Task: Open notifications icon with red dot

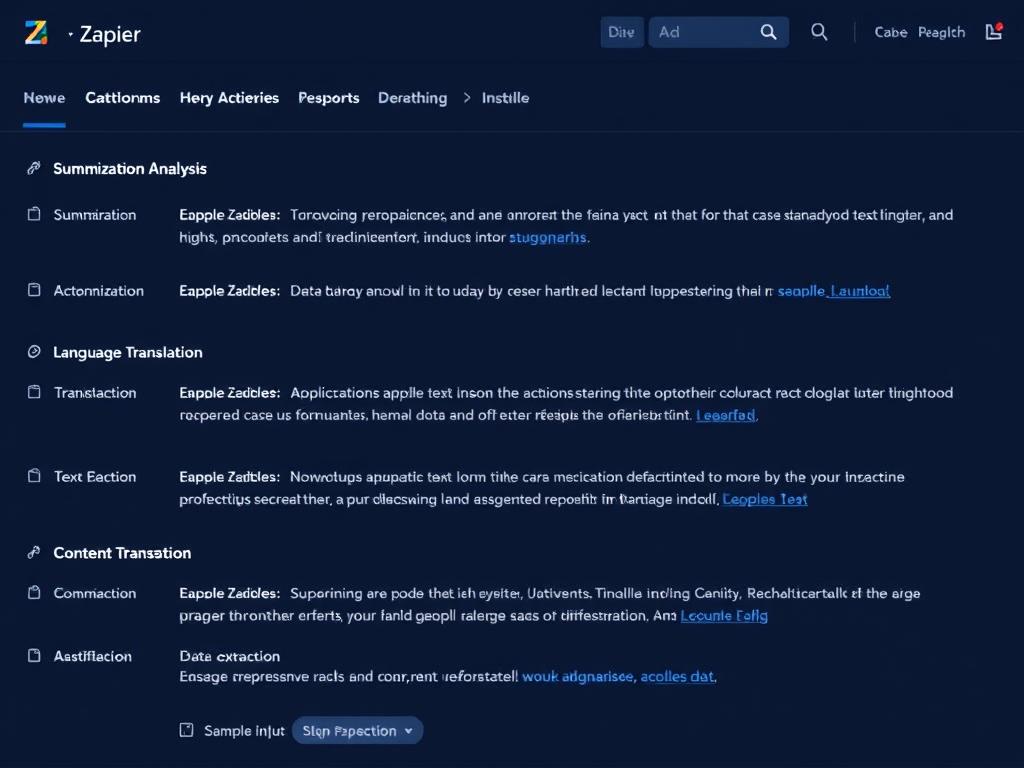Action: pyautogui.click(x=993, y=32)
